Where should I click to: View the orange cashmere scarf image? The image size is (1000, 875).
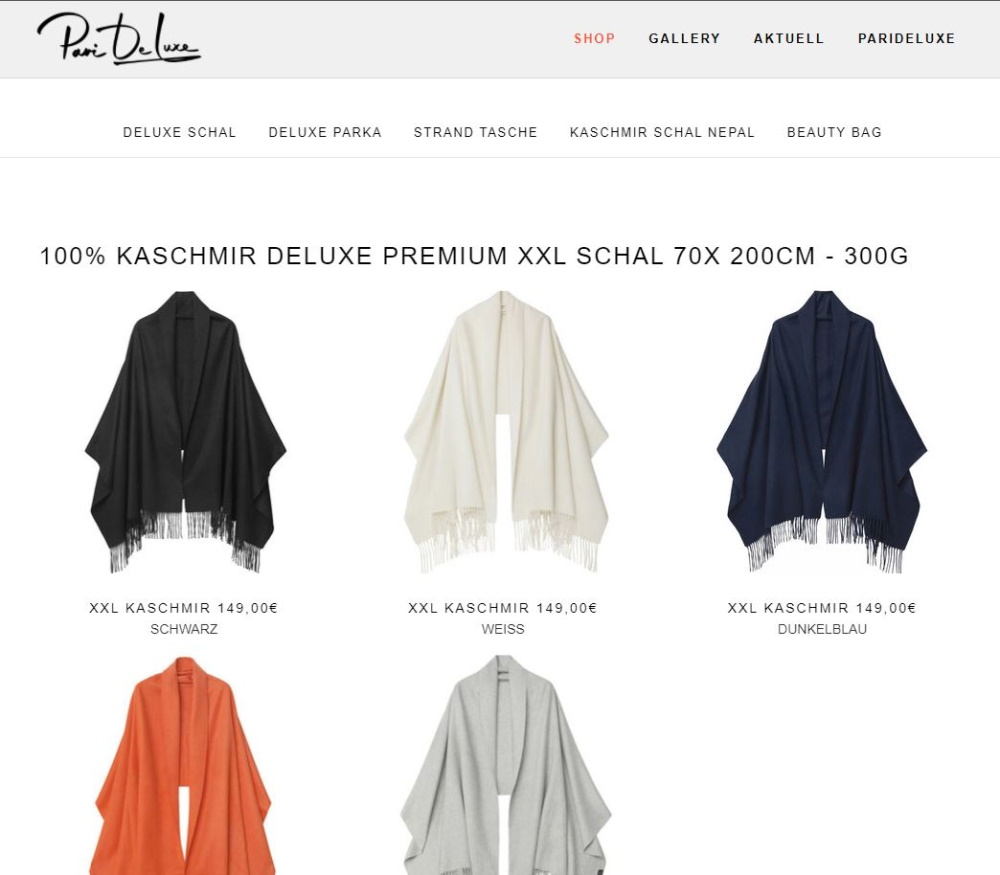click(x=184, y=765)
